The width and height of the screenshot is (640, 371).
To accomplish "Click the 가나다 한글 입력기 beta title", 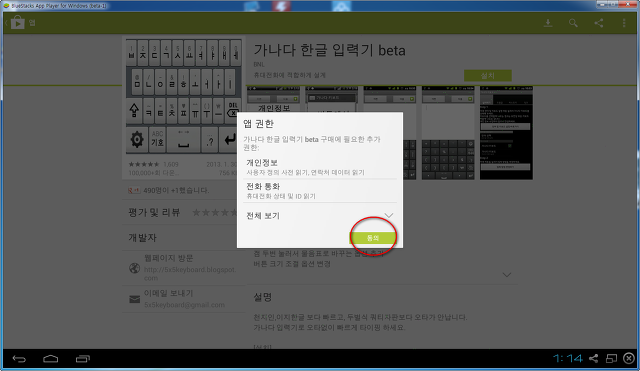I will pos(329,50).
